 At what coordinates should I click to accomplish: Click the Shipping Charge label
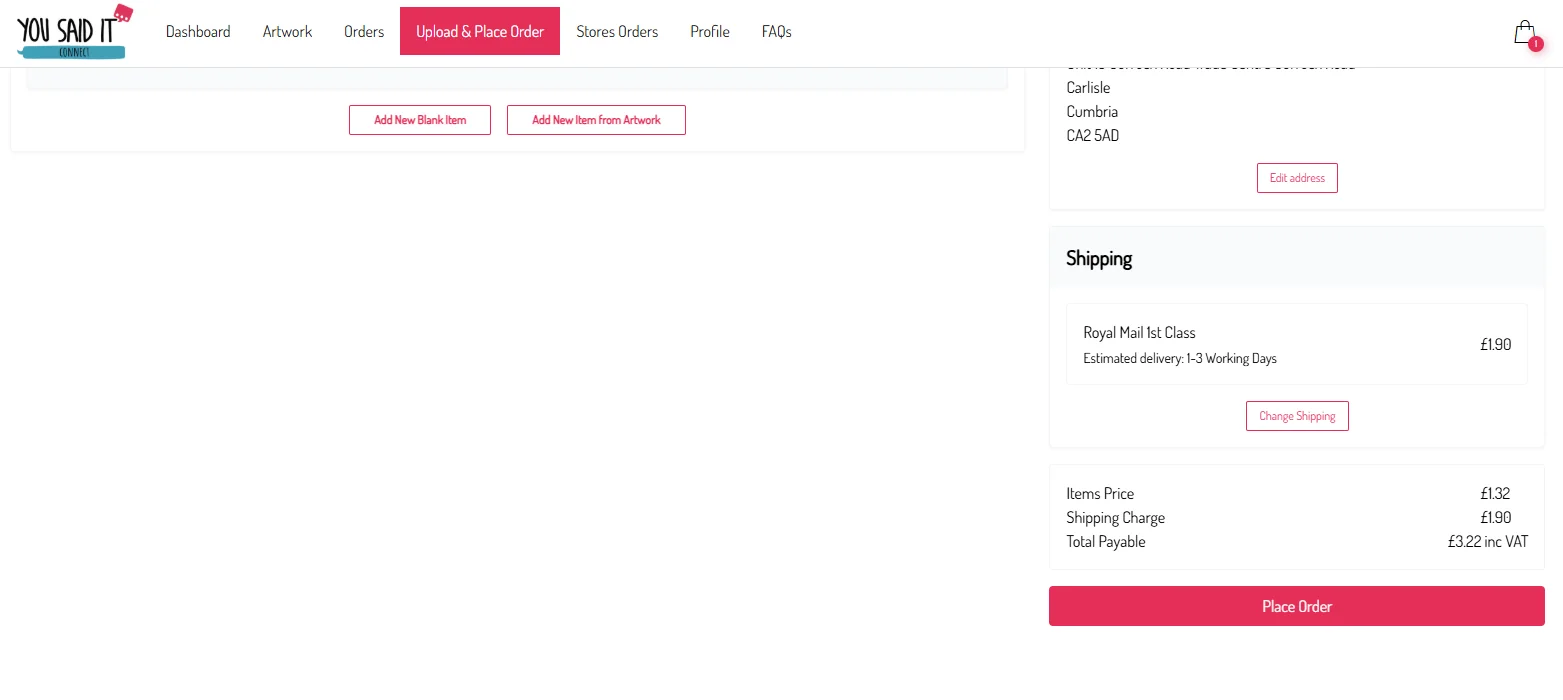pos(1115,517)
